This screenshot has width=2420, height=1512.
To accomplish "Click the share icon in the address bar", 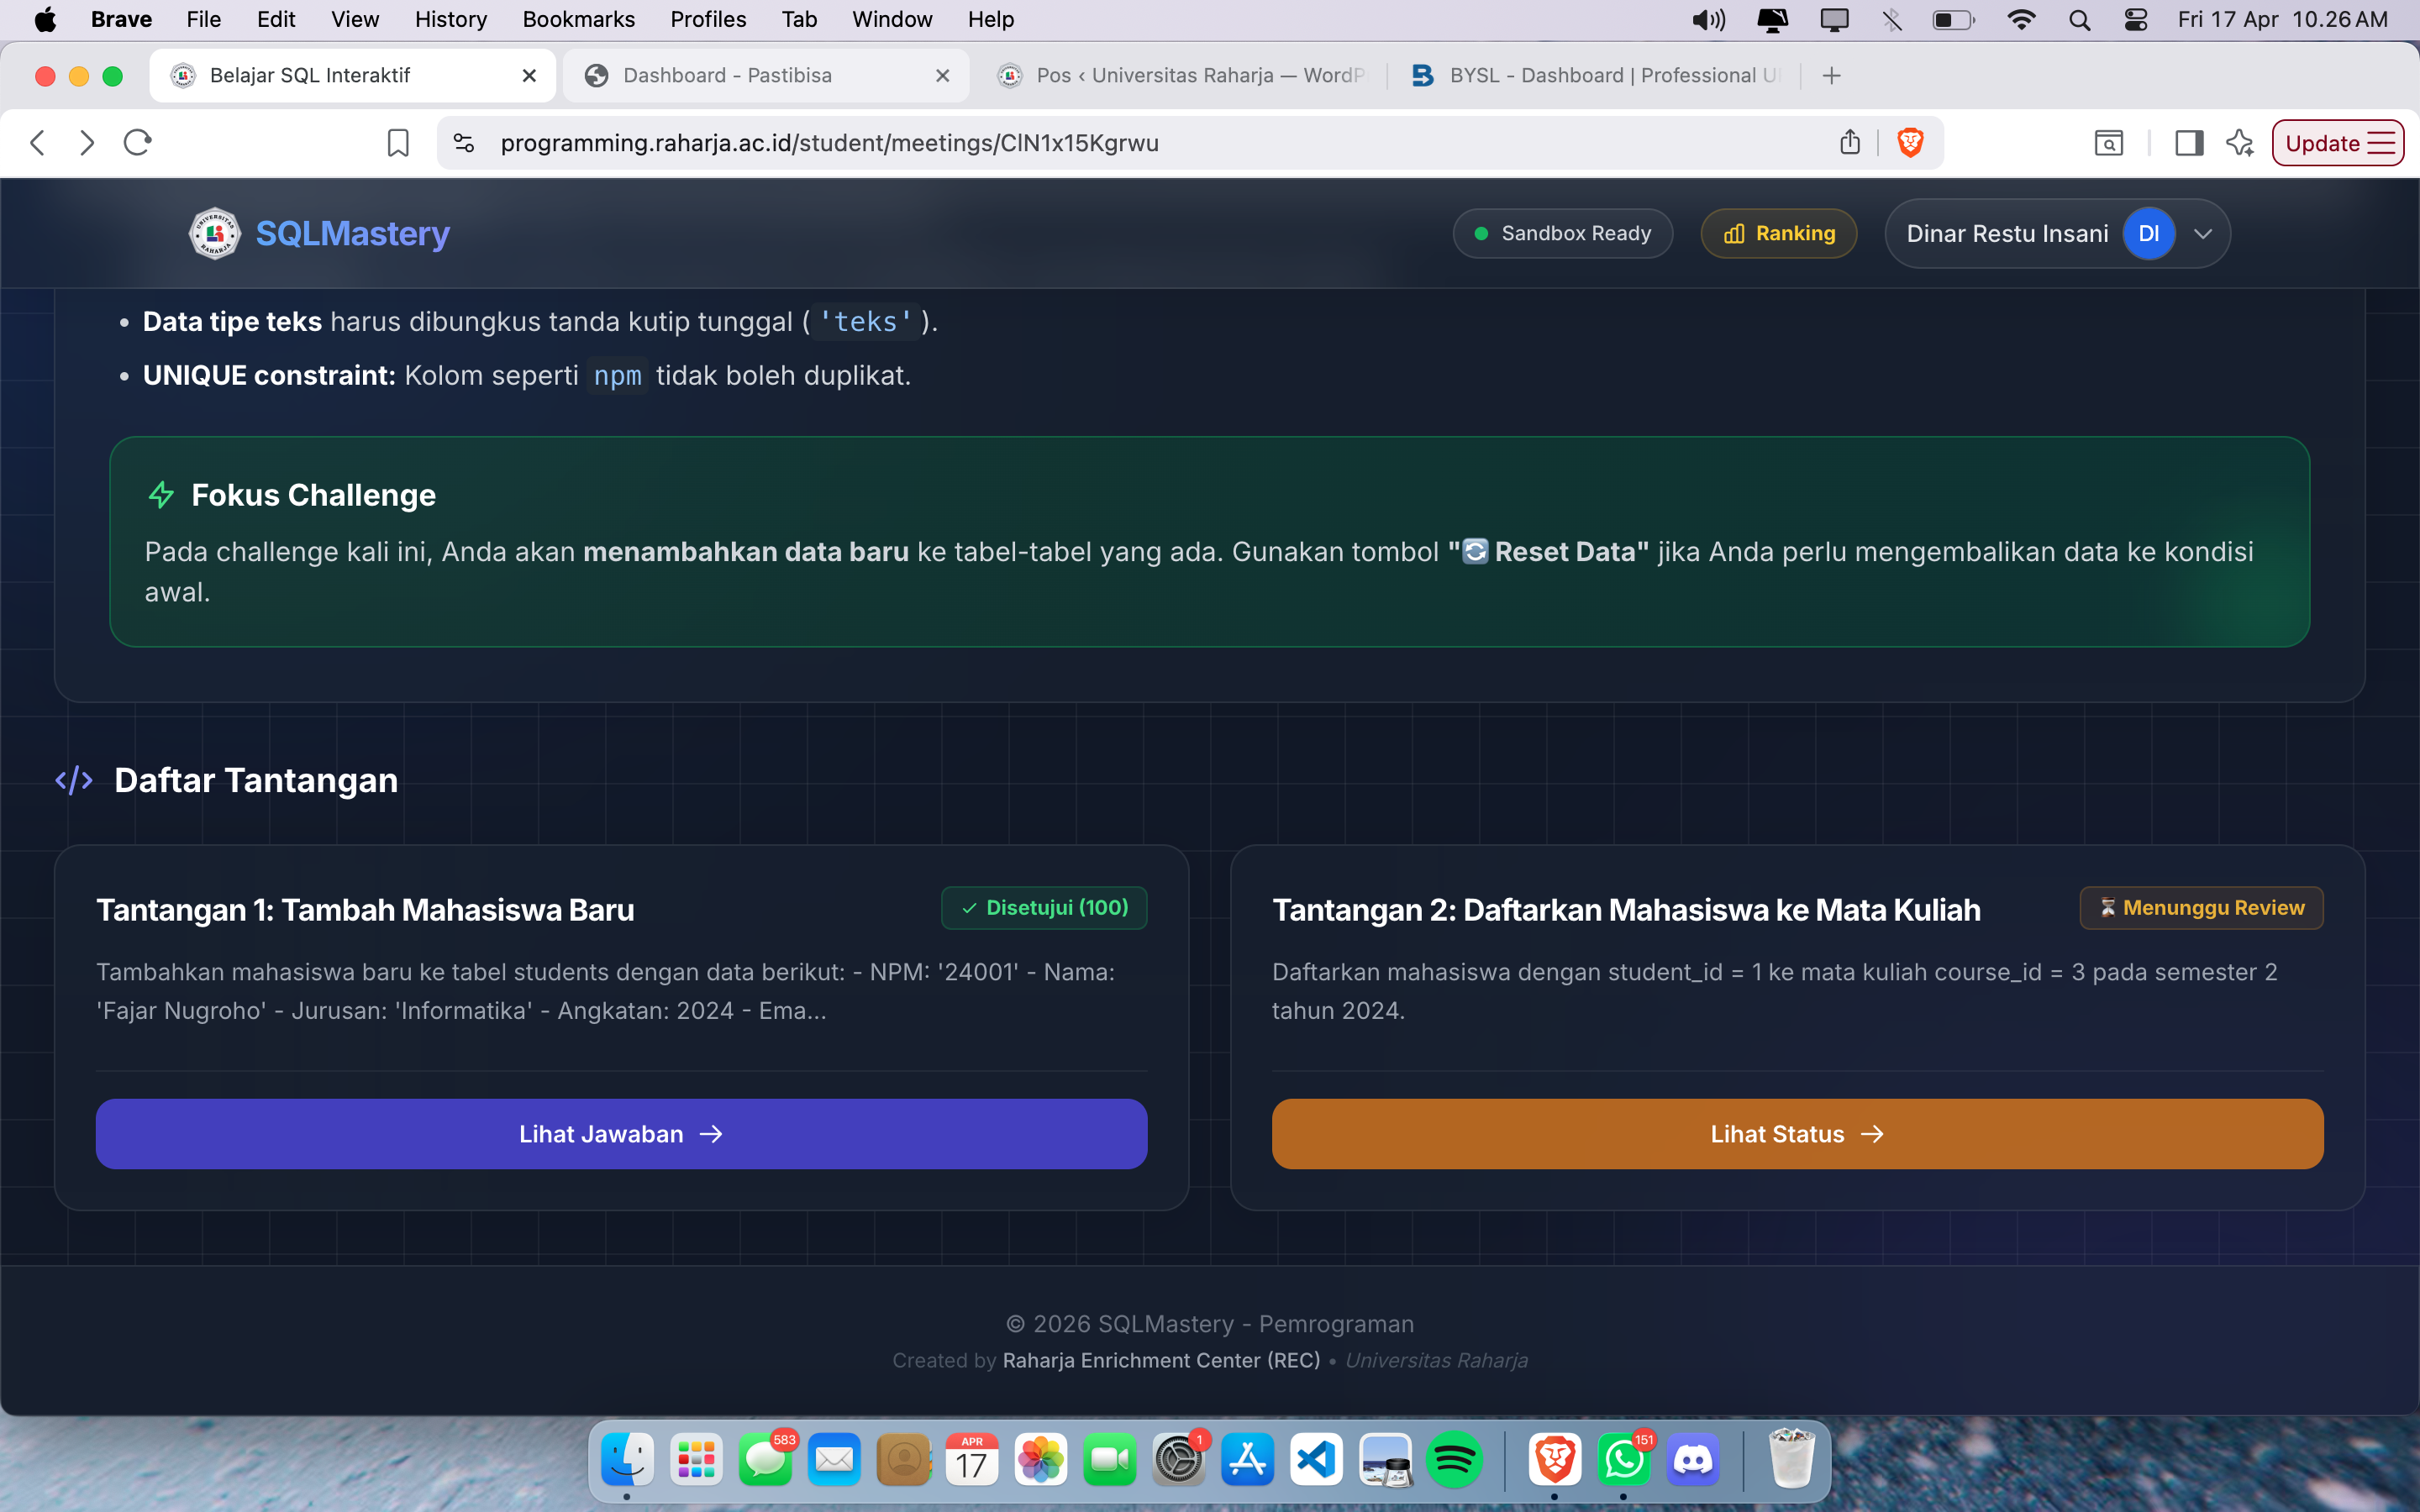I will click(x=1850, y=143).
